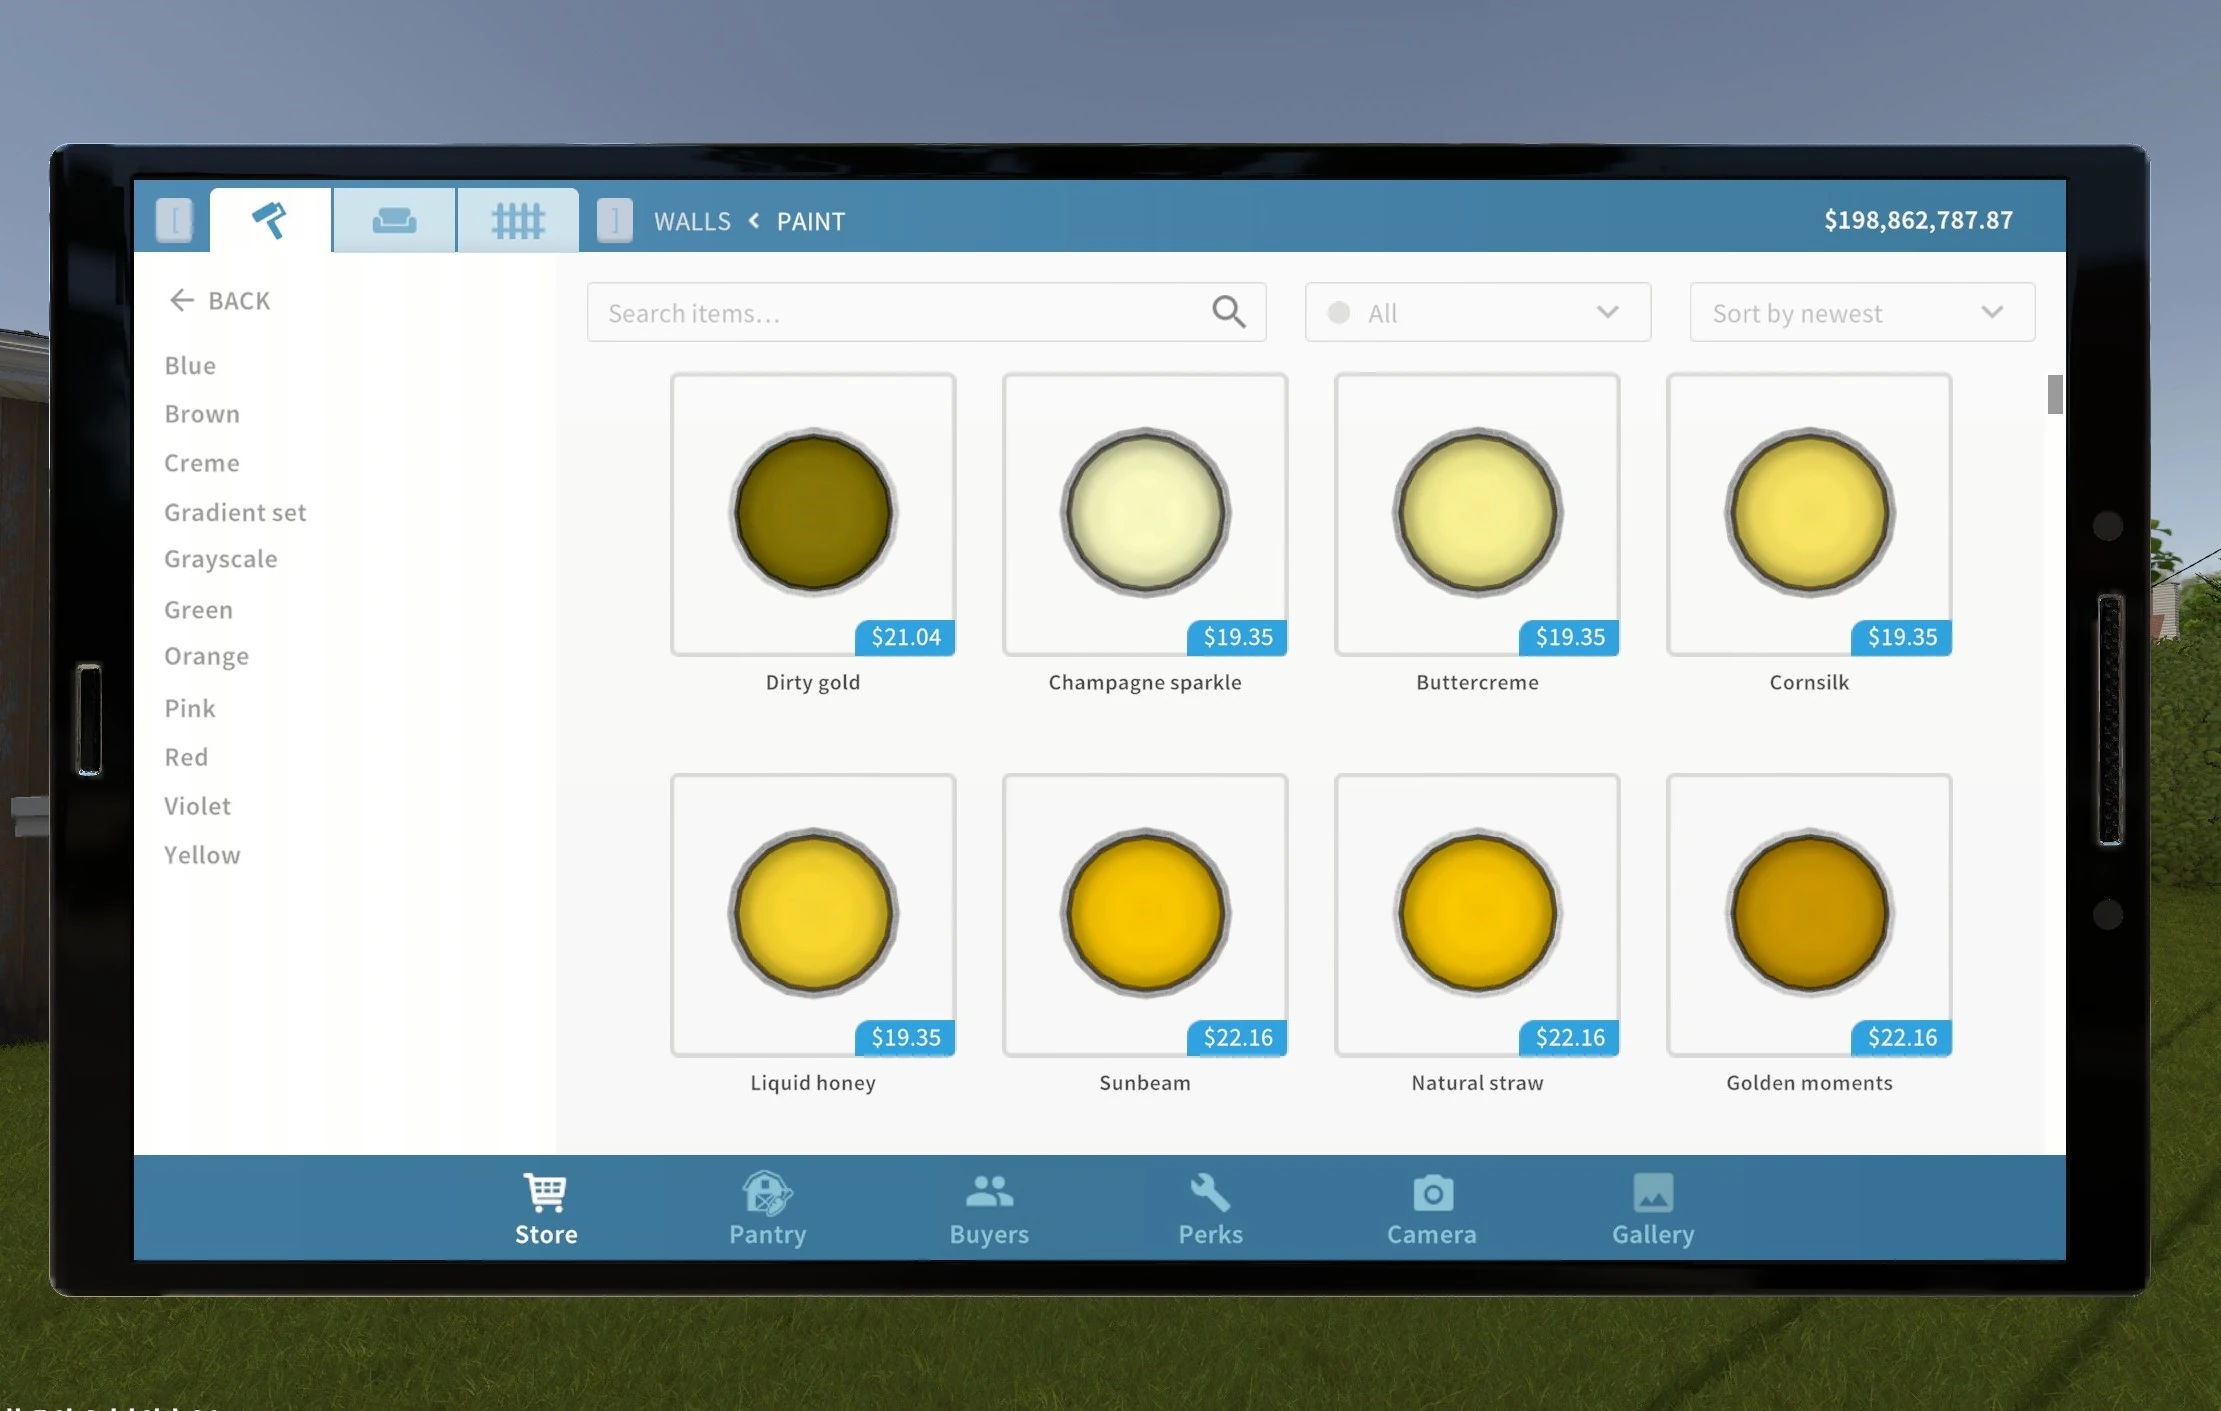
Task: Click the WALLS breadcrumb chevron
Action: point(754,221)
